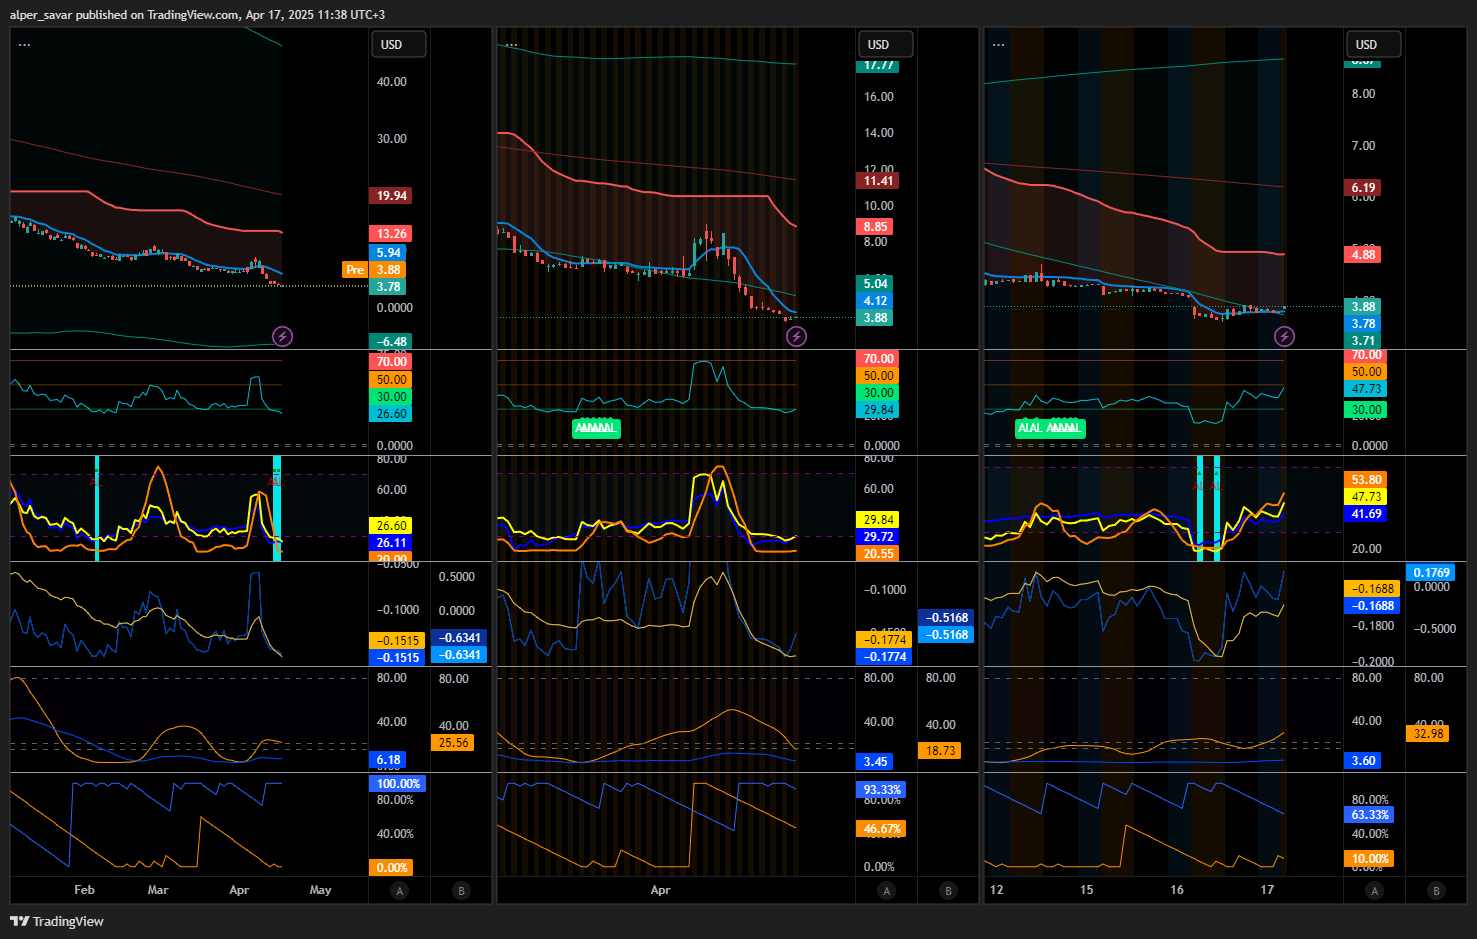Image resolution: width=1477 pixels, height=939 pixels.
Task: Toggle scale A on the middle chart
Action: (x=886, y=890)
